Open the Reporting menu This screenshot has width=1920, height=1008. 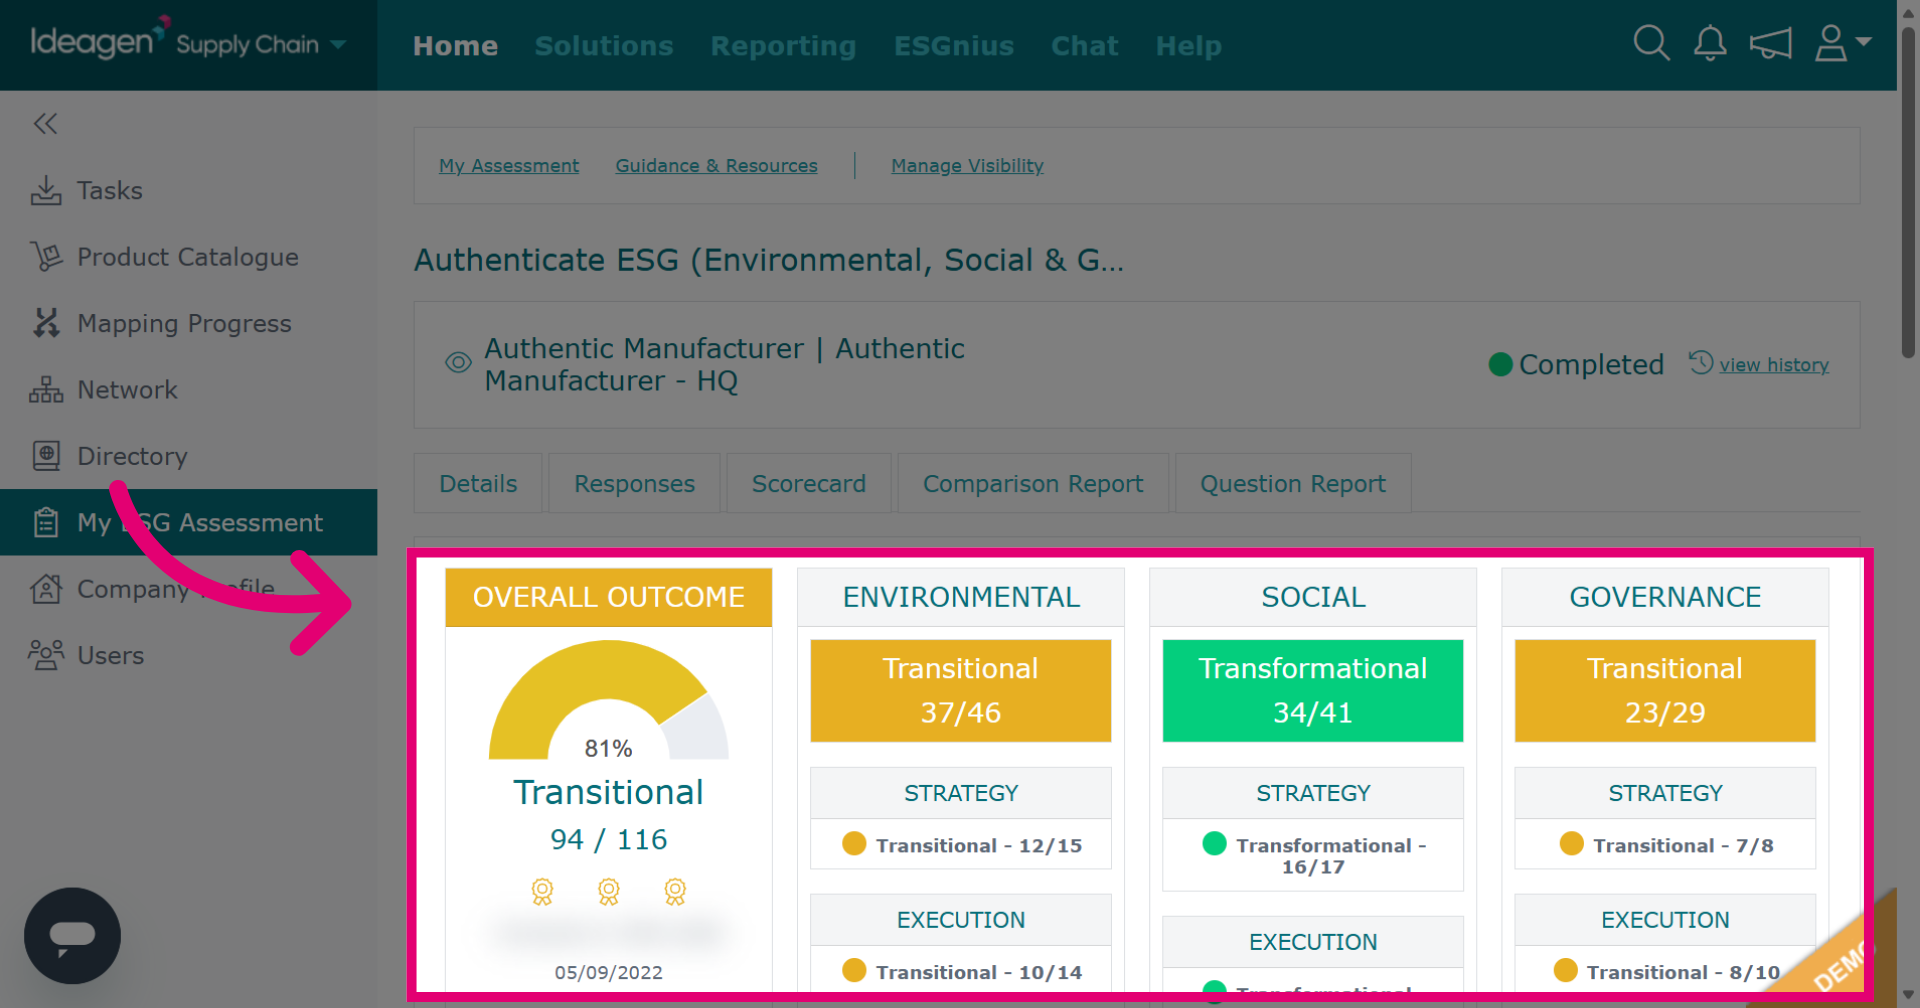click(783, 46)
